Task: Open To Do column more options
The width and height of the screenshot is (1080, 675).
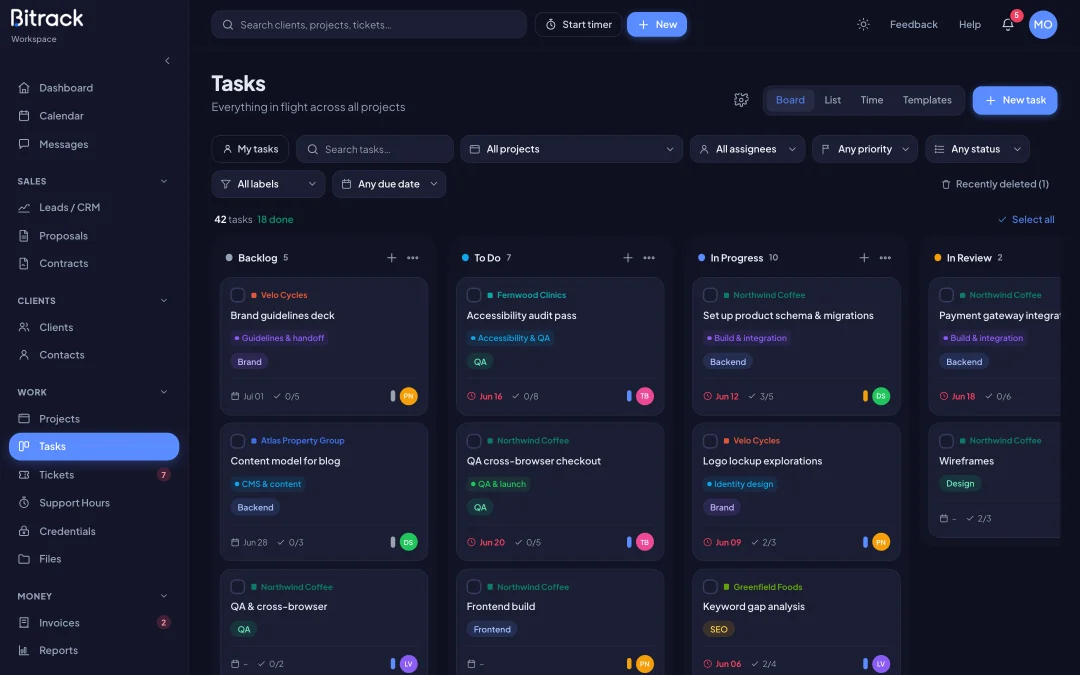Action: [x=649, y=258]
